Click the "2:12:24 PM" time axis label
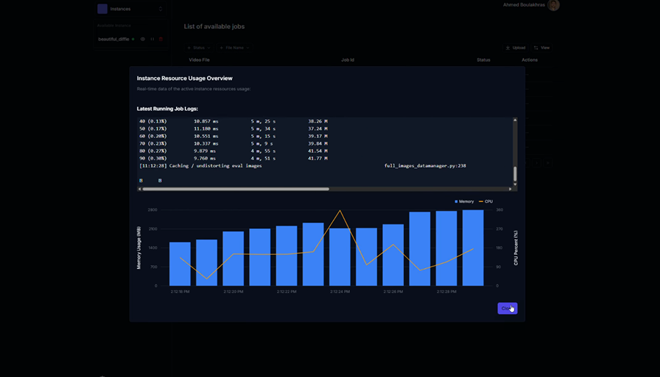Viewport: 660px width, 377px height. click(x=340, y=292)
